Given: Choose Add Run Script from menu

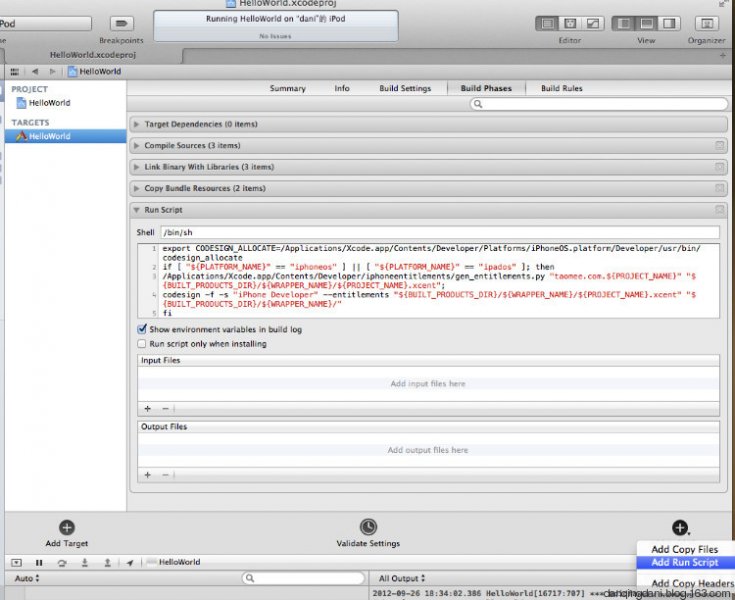Looking at the screenshot, I should pos(685,562).
